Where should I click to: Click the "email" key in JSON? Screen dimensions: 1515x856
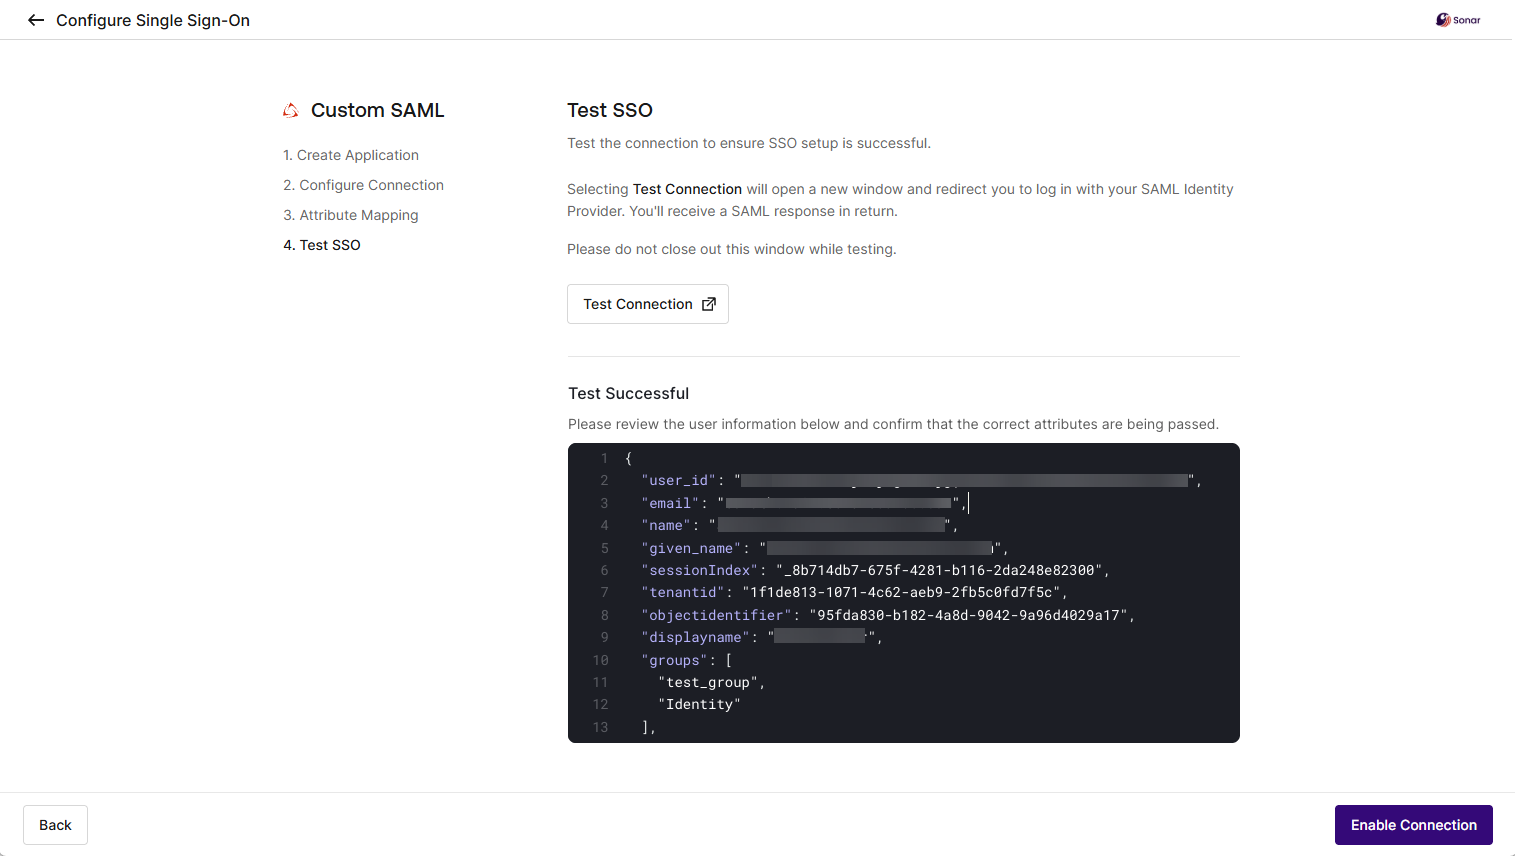click(x=671, y=503)
